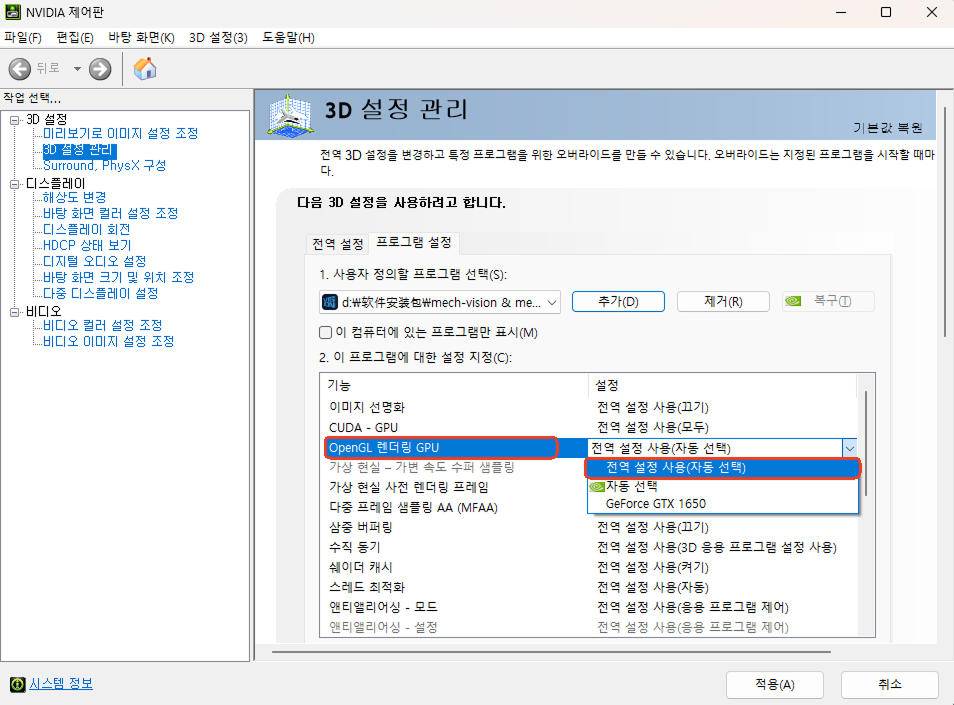Select 다중 프레임 샘플링 AA (MFAA) row
The height and width of the screenshot is (705, 954).
[x=453, y=507]
